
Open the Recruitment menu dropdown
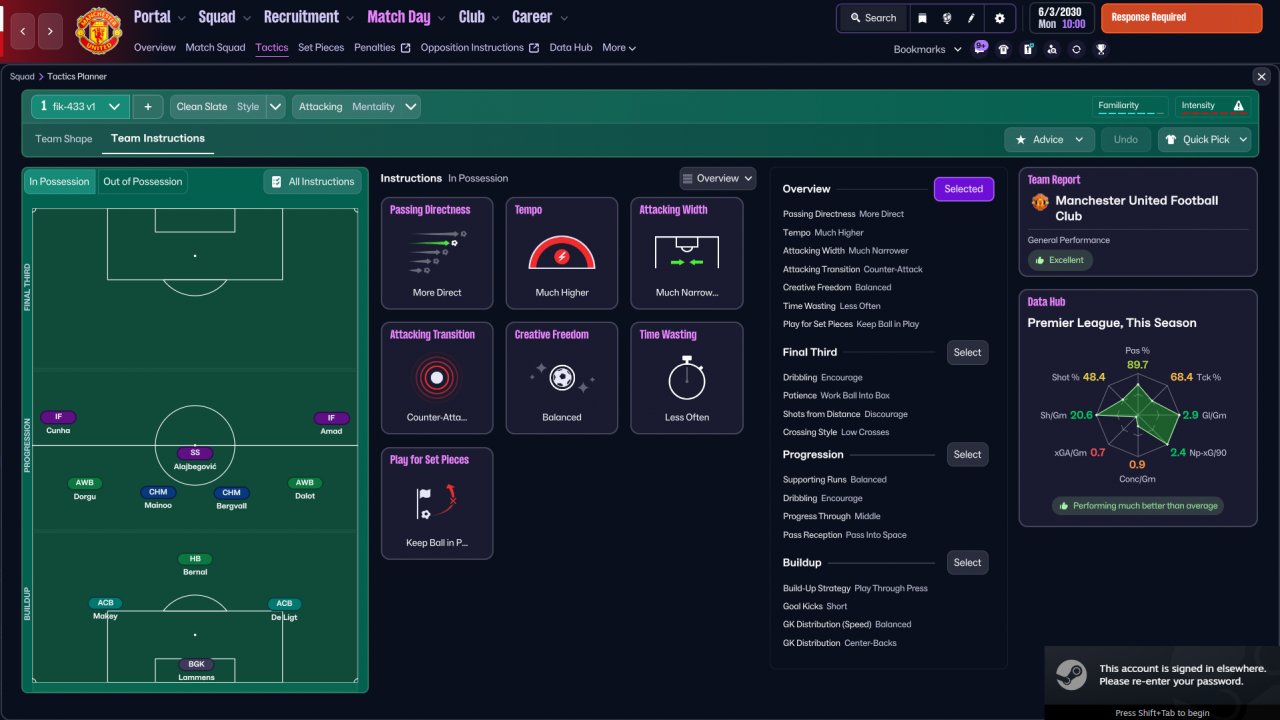pyautogui.click(x=309, y=17)
